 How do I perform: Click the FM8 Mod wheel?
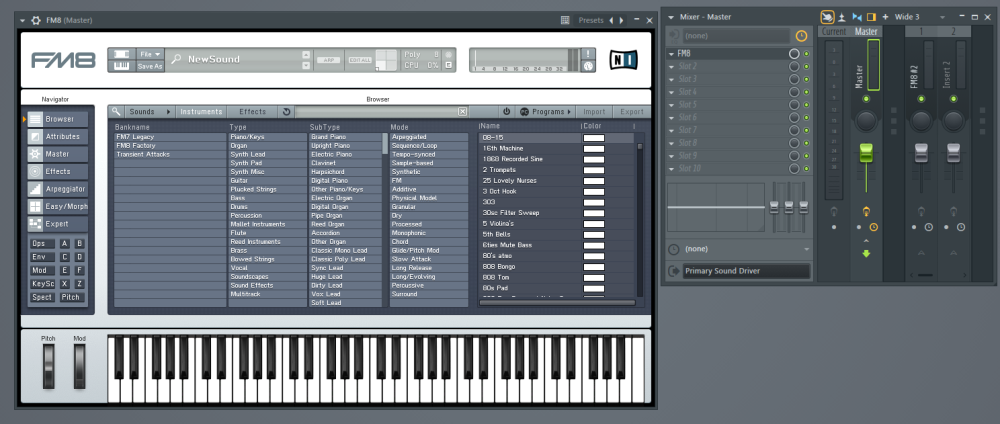80,367
